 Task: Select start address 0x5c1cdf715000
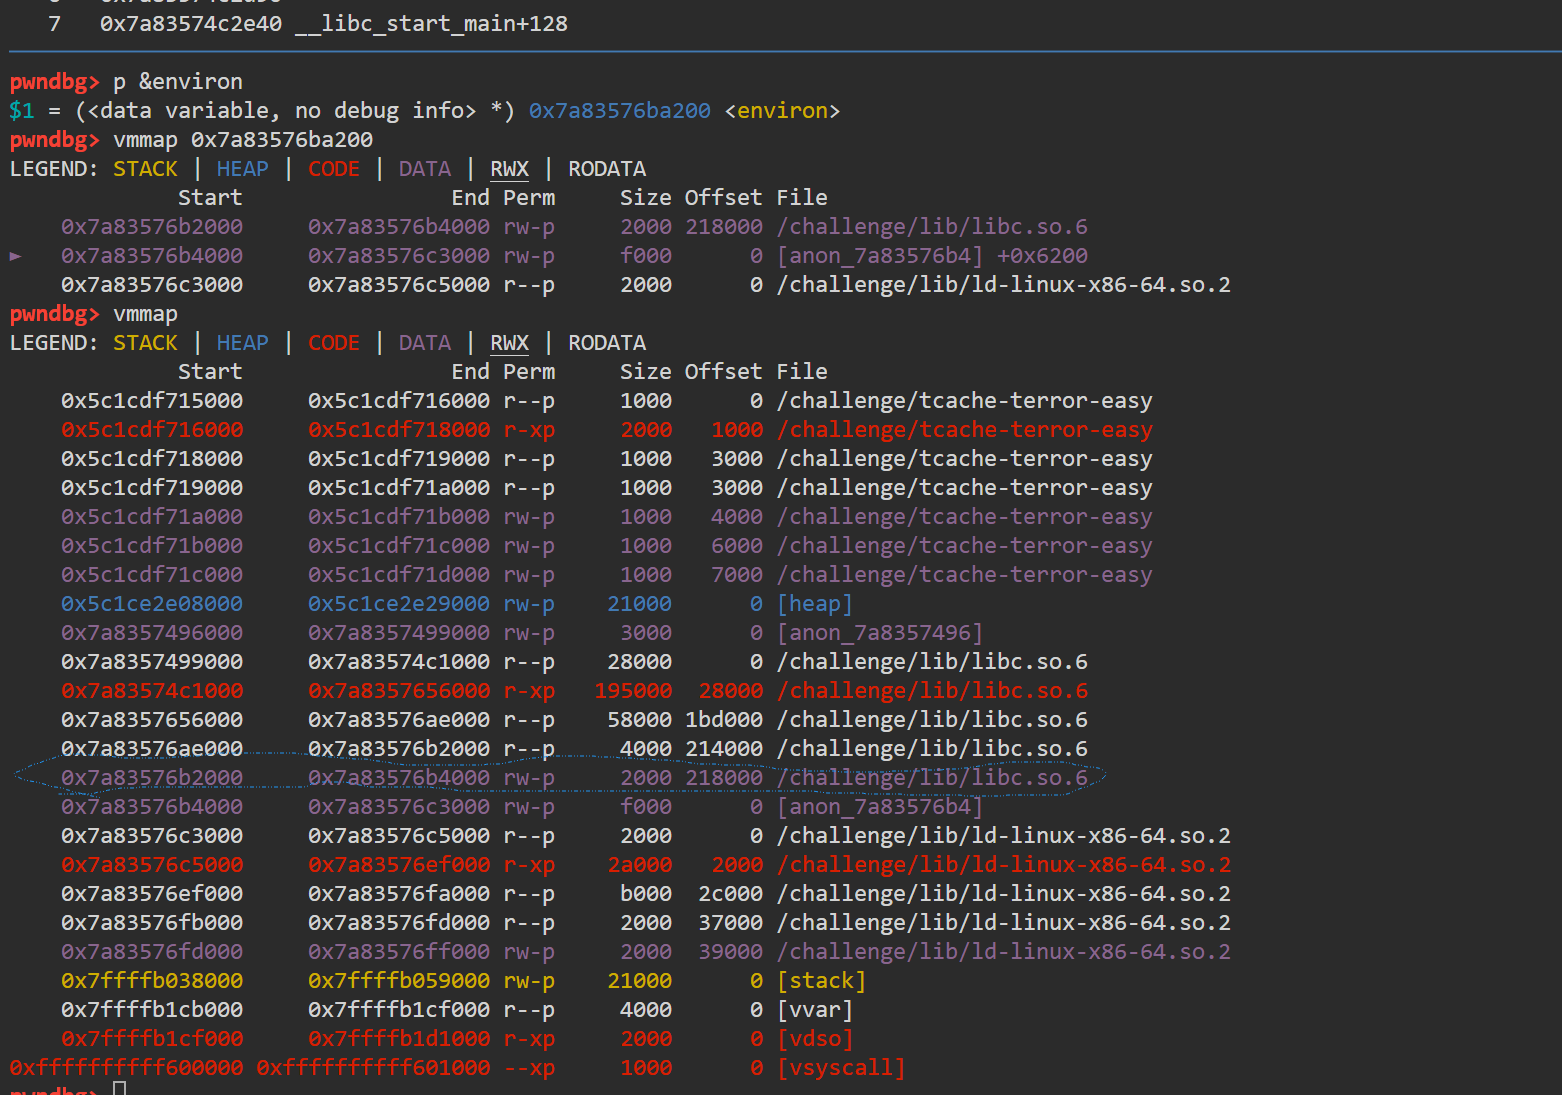[152, 400]
